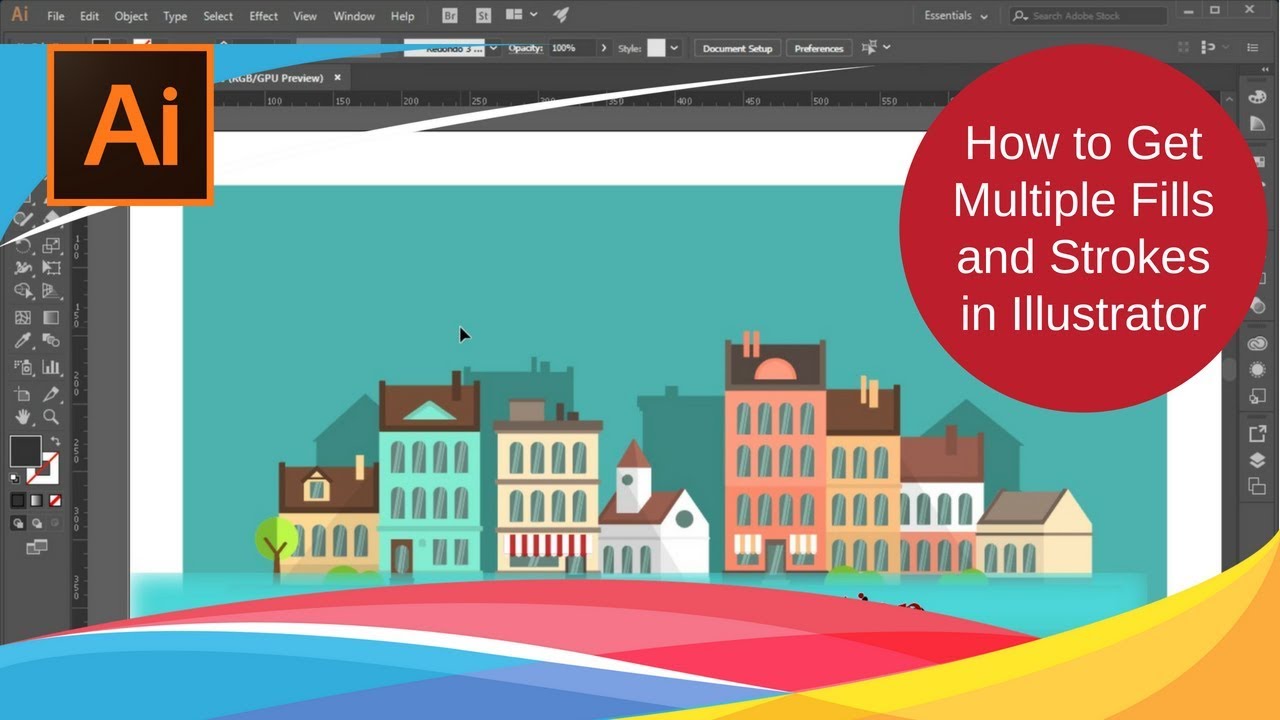1280x720 pixels.
Task: Click the Stroke color swatch
Action: pos(44,467)
